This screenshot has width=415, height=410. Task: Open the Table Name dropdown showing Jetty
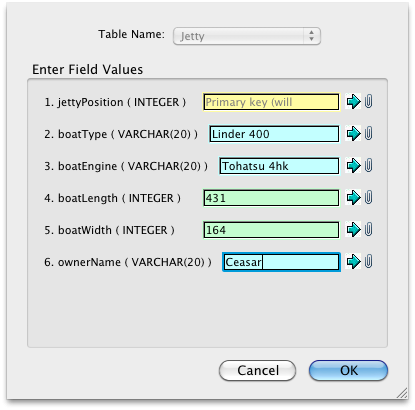[247, 36]
